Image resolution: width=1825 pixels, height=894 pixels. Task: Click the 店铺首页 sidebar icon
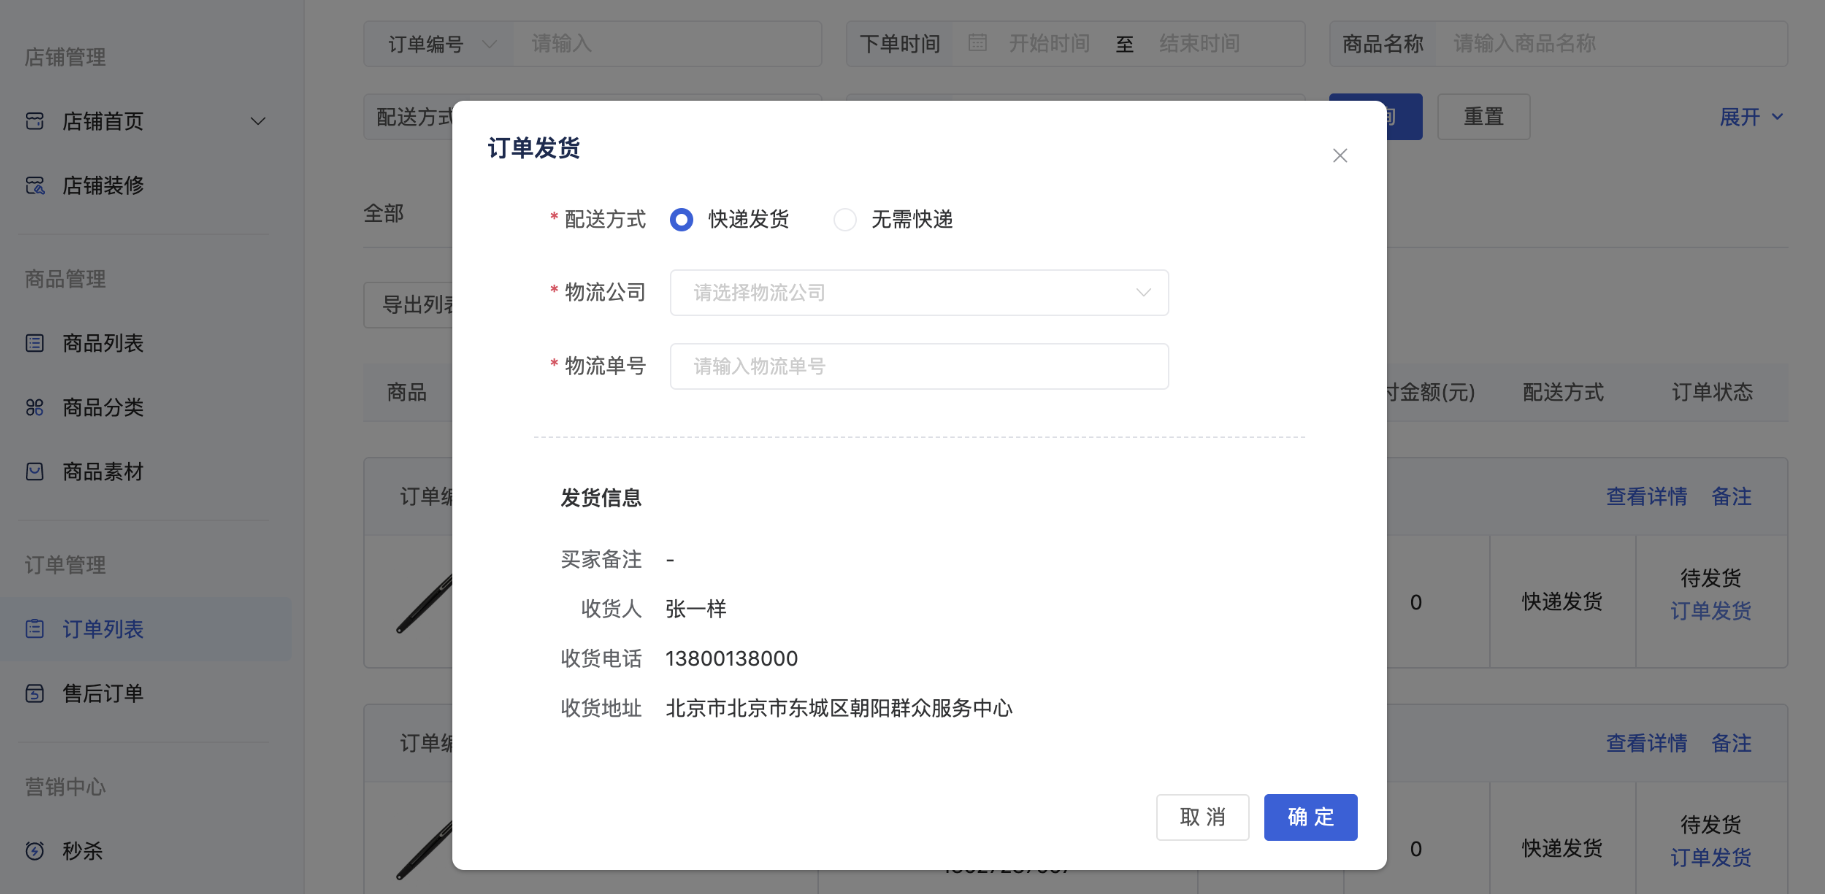tap(35, 121)
